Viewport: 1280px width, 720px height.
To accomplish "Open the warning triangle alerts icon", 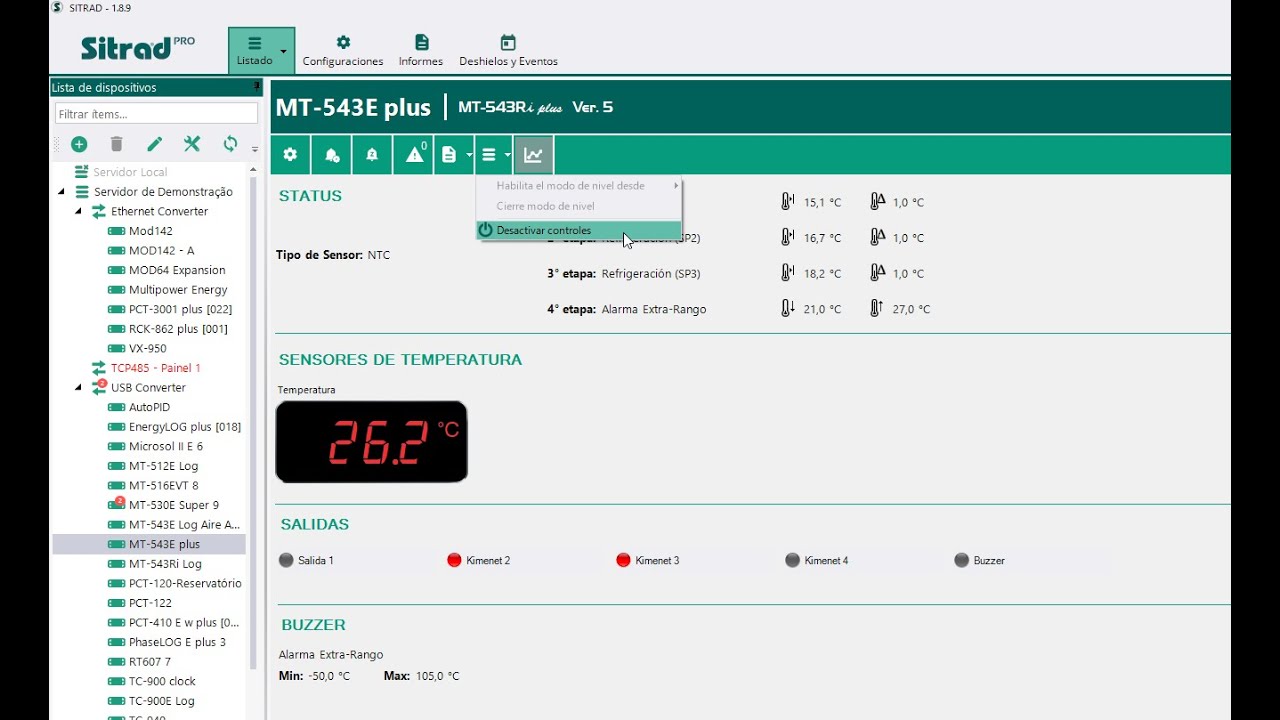I will click(415, 155).
